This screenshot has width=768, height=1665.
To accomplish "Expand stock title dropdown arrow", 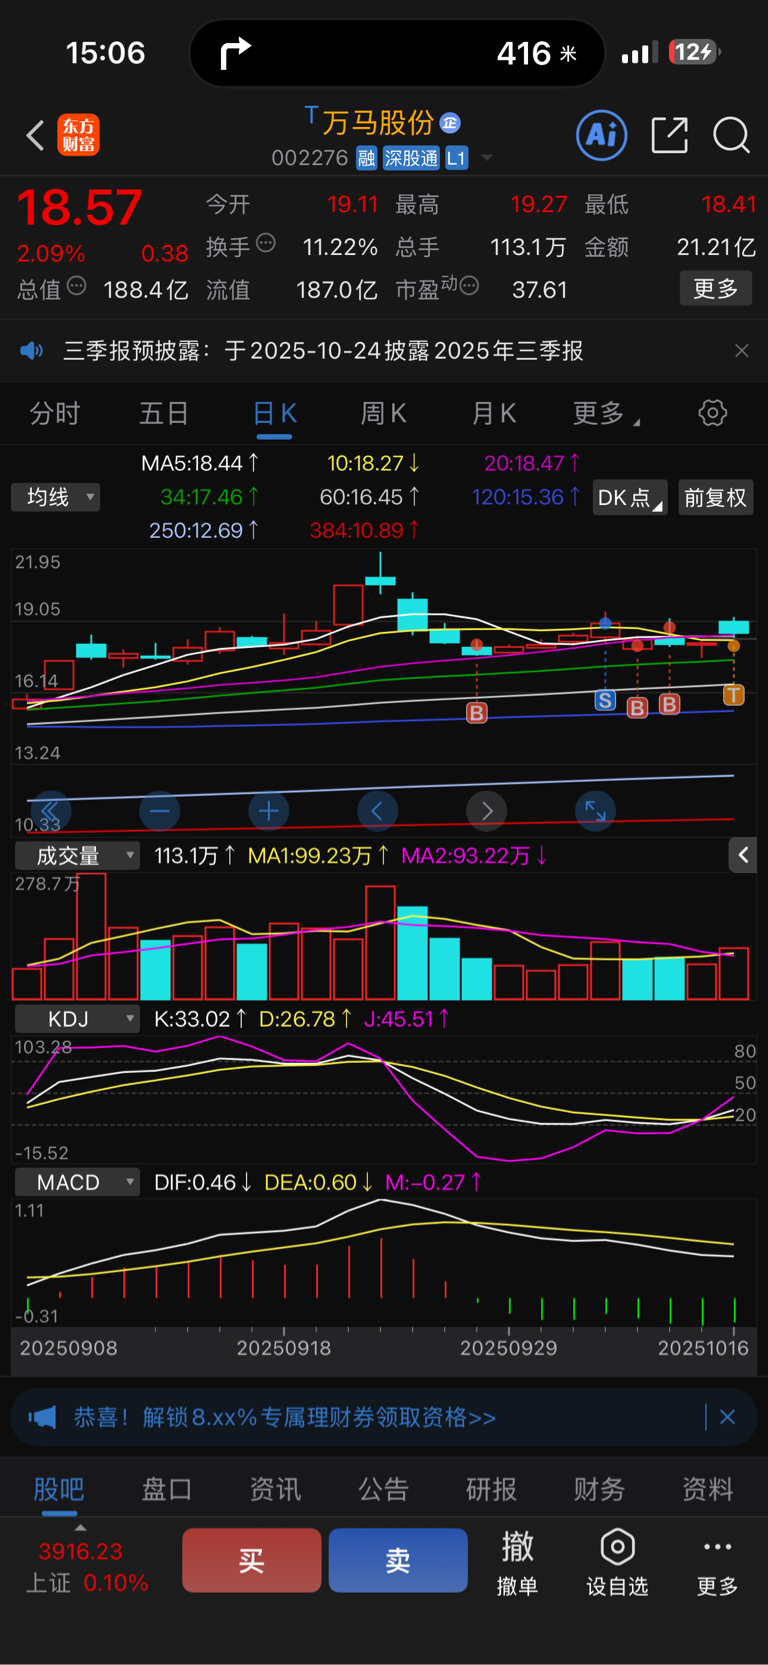I will [487, 158].
